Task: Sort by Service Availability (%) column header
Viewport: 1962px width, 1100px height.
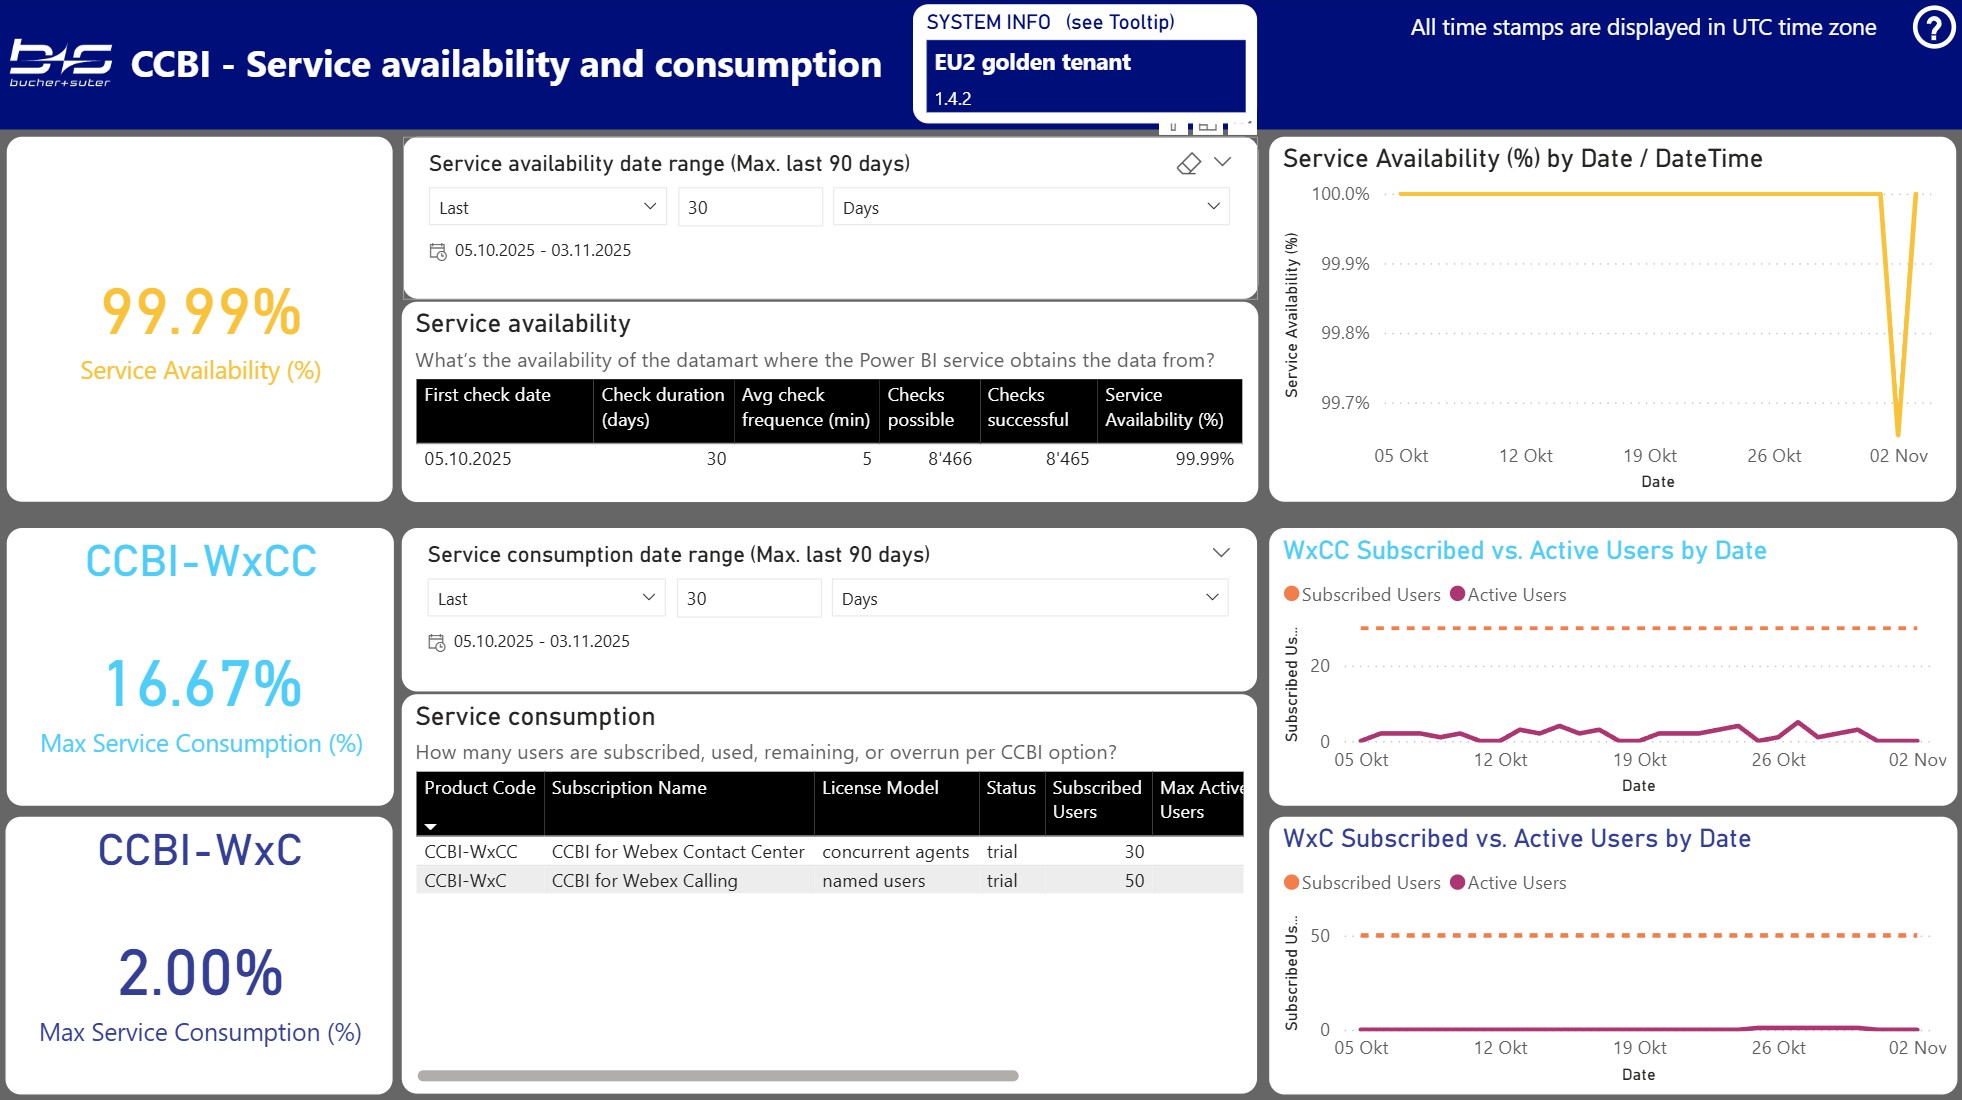Action: (1165, 408)
